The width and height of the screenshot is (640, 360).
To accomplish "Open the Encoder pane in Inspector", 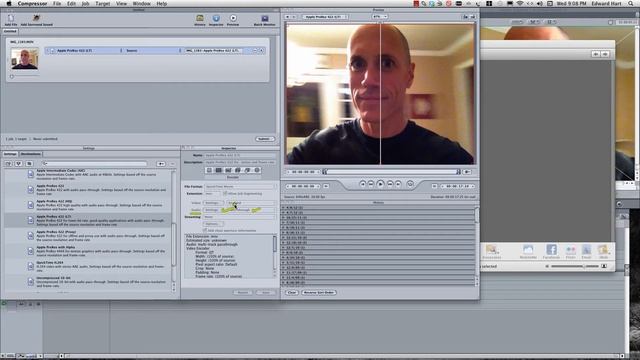I will 218,170.
